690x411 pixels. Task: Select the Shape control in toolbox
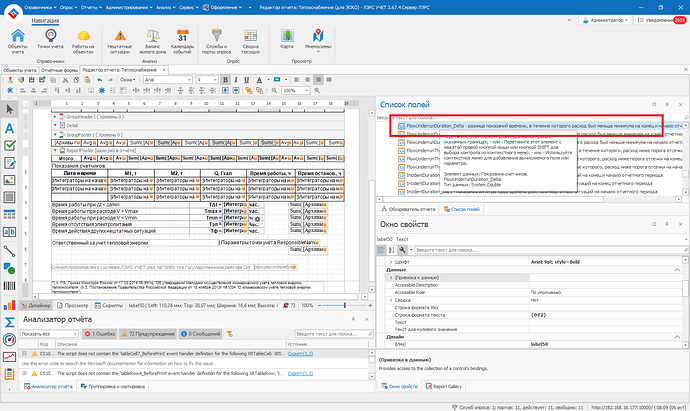point(9,268)
